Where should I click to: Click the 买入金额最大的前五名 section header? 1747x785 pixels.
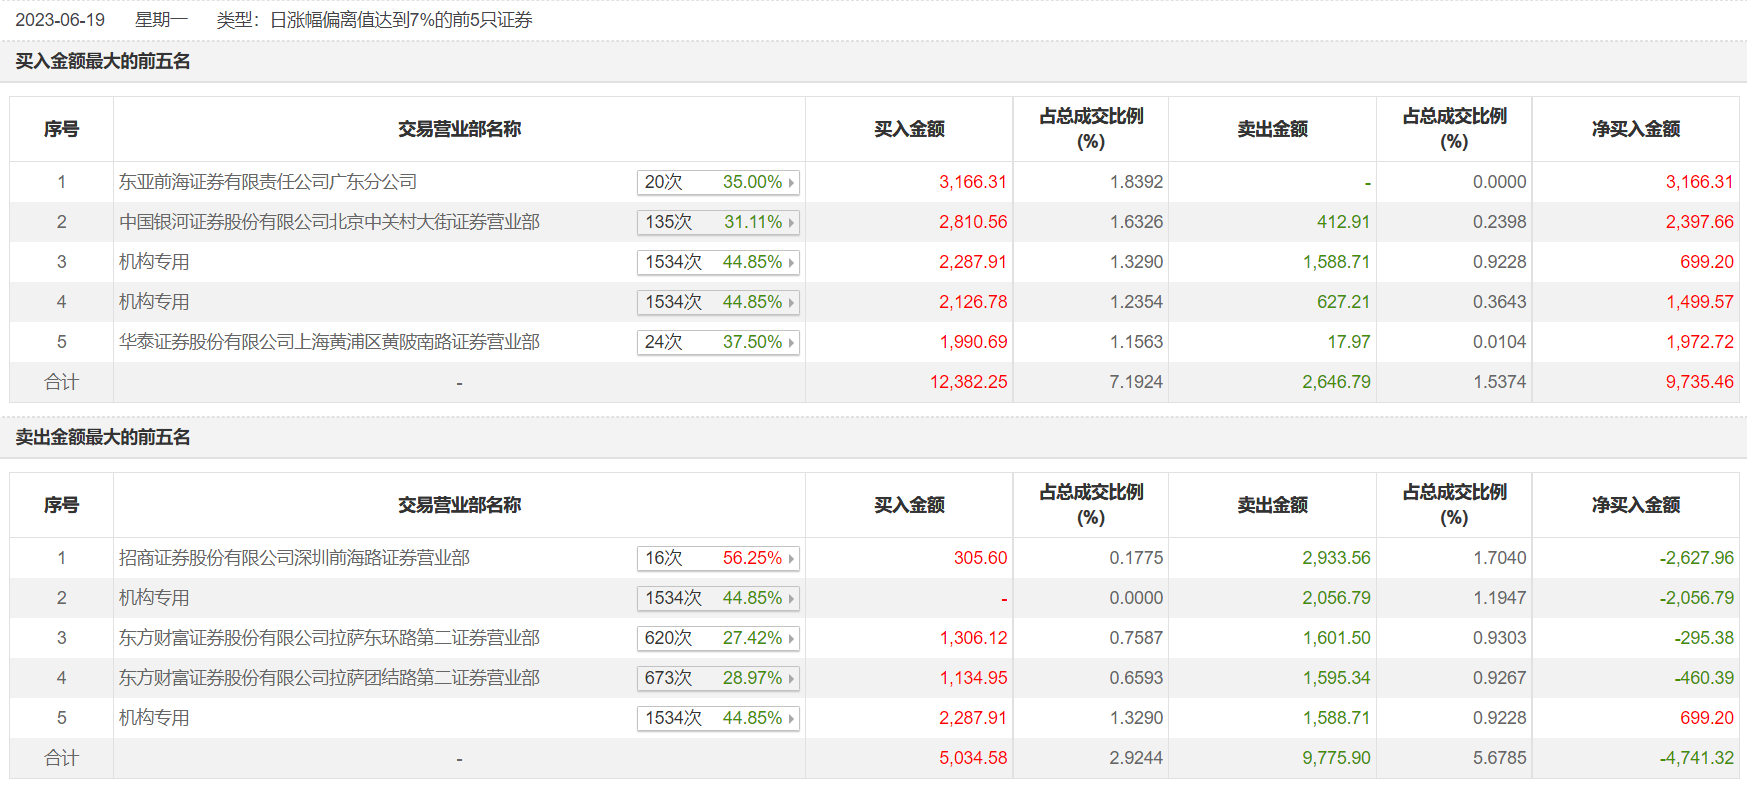[103, 62]
